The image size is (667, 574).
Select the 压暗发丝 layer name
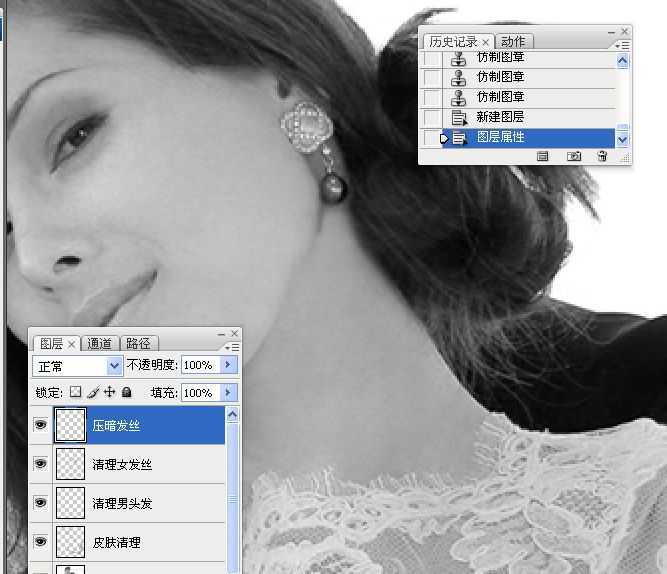tap(116, 426)
